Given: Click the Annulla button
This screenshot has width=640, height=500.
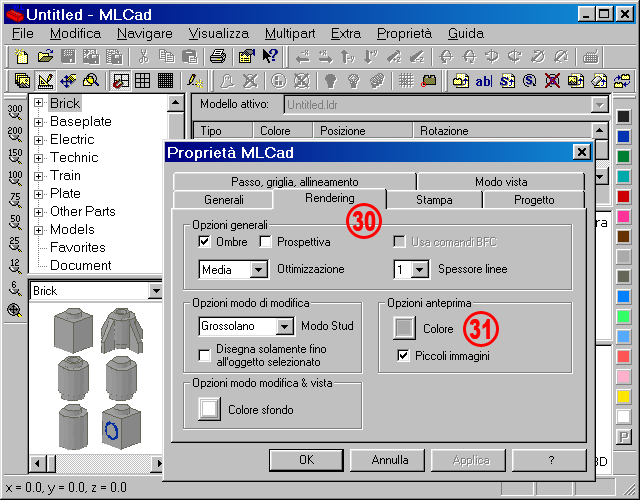Looking at the screenshot, I should tap(389, 460).
